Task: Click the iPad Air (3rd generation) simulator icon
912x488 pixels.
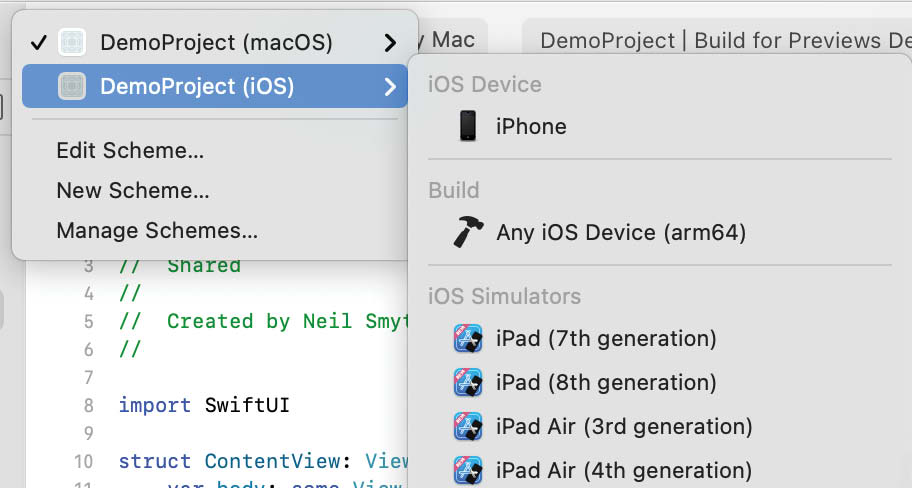Action: coord(468,426)
